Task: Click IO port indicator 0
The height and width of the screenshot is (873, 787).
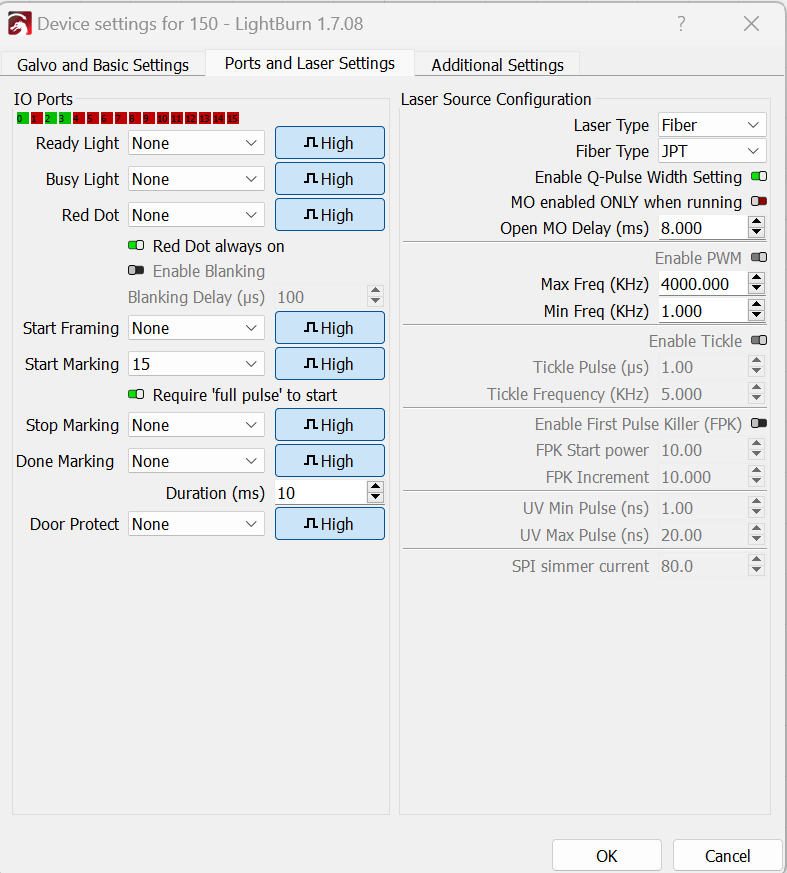Action: (22, 118)
